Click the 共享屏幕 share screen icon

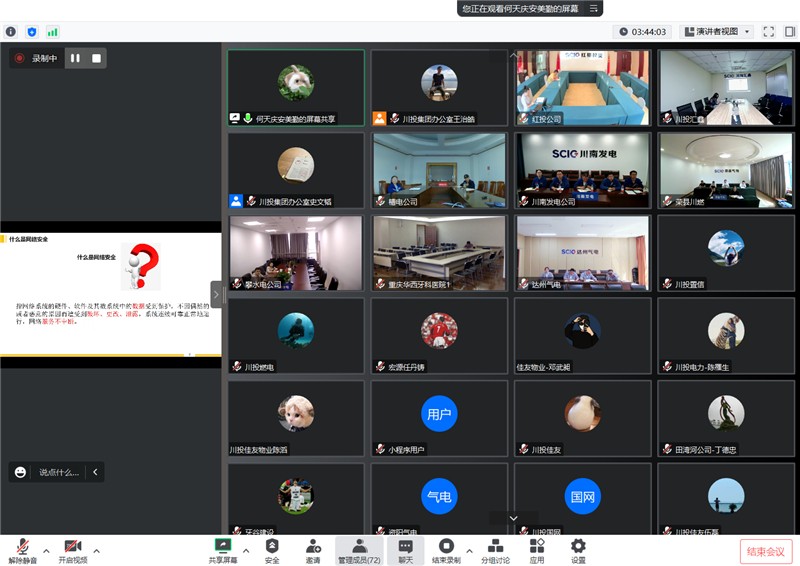(x=223, y=546)
